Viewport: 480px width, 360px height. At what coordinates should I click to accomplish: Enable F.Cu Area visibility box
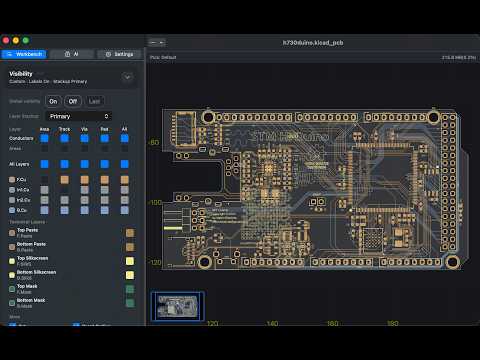(x=44, y=180)
